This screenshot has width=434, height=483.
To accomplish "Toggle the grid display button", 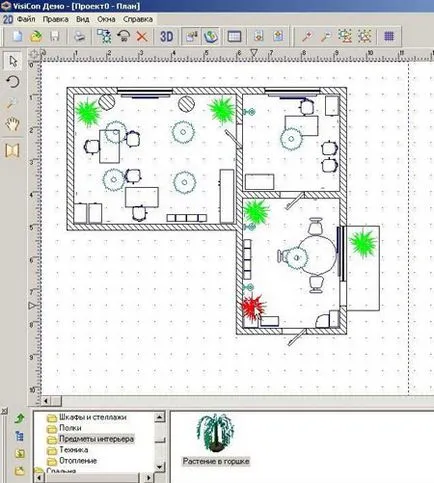I will pyautogui.click(x=389, y=36).
